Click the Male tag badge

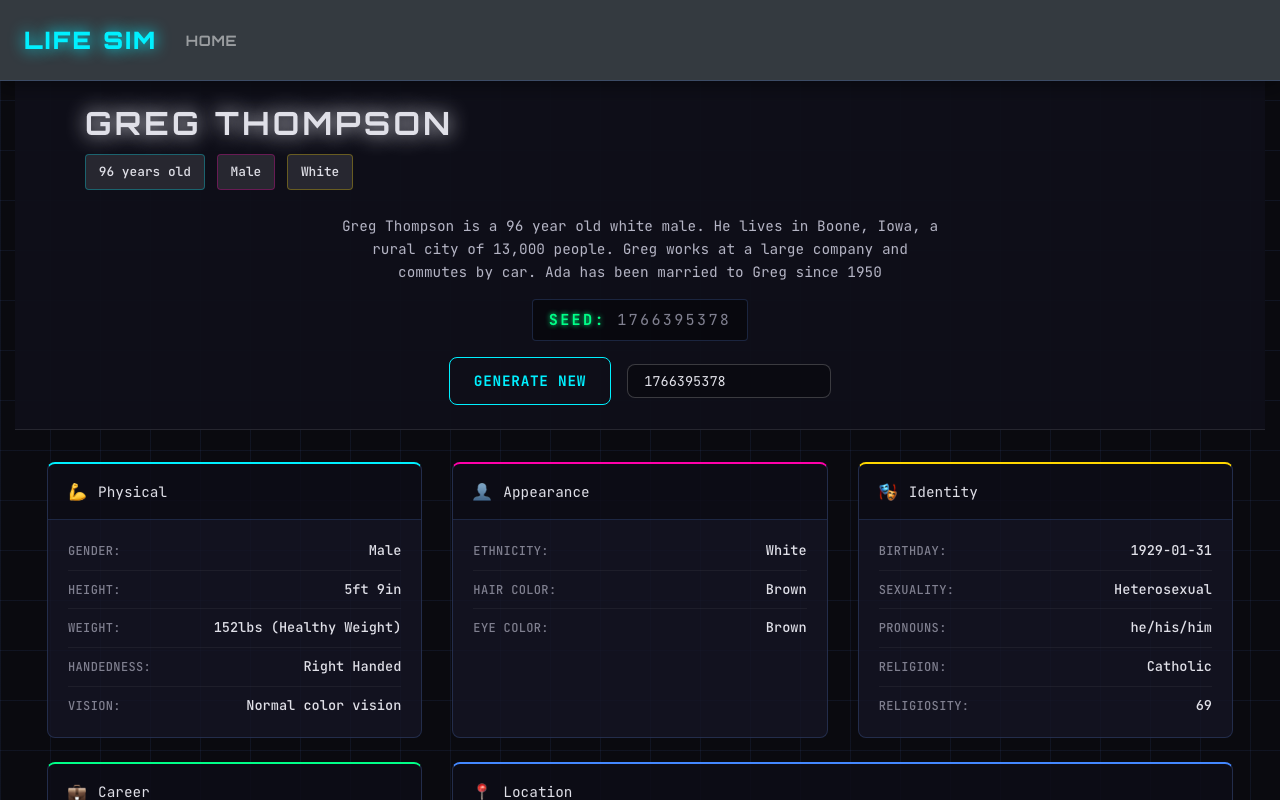[x=246, y=172]
